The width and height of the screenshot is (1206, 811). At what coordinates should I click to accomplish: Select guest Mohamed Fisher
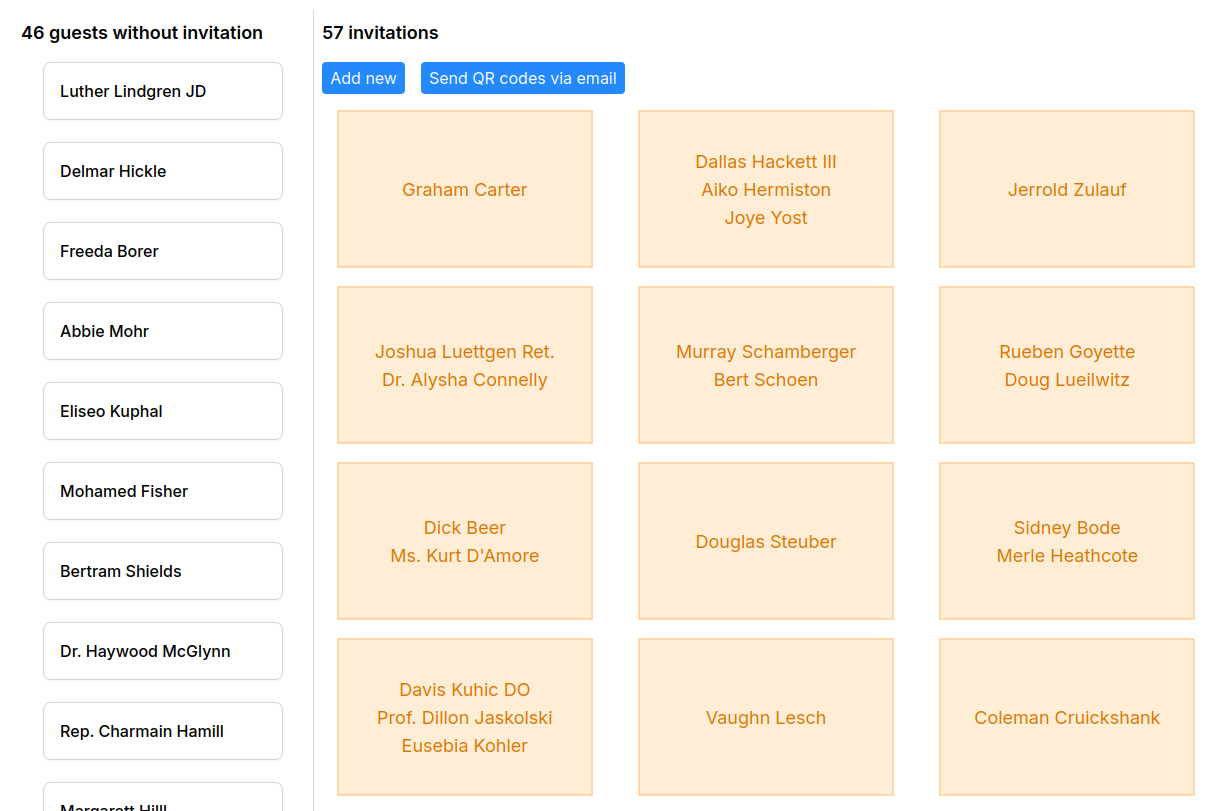coord(162,491)
